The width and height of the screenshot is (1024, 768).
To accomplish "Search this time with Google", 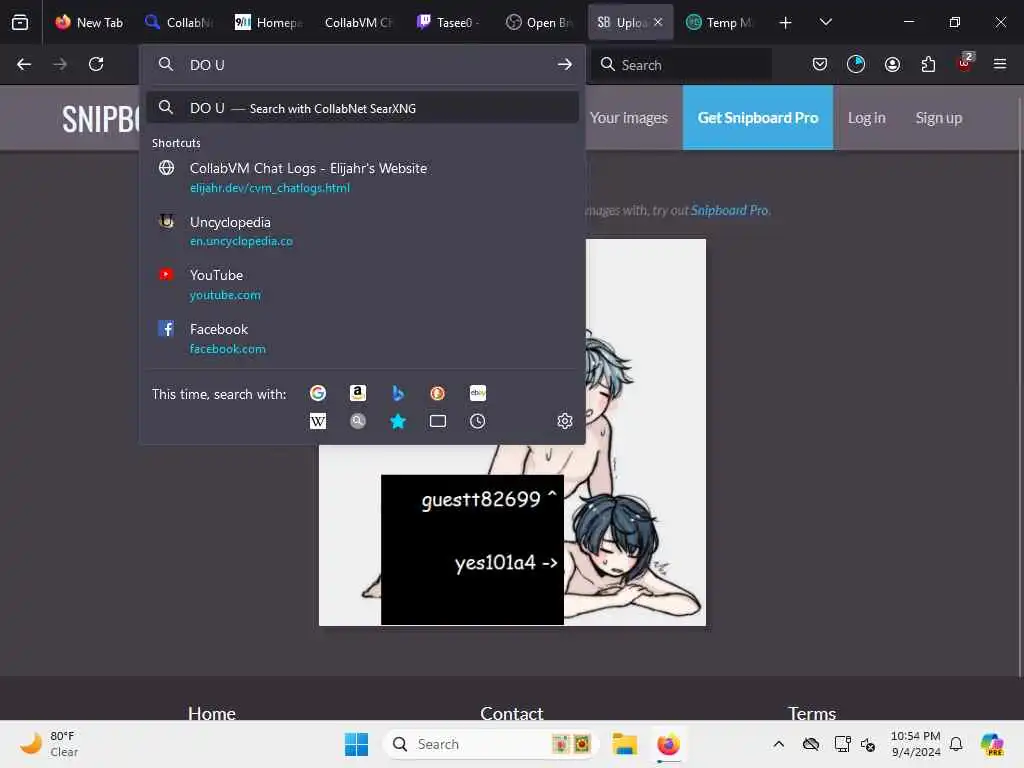I will 318,393.
